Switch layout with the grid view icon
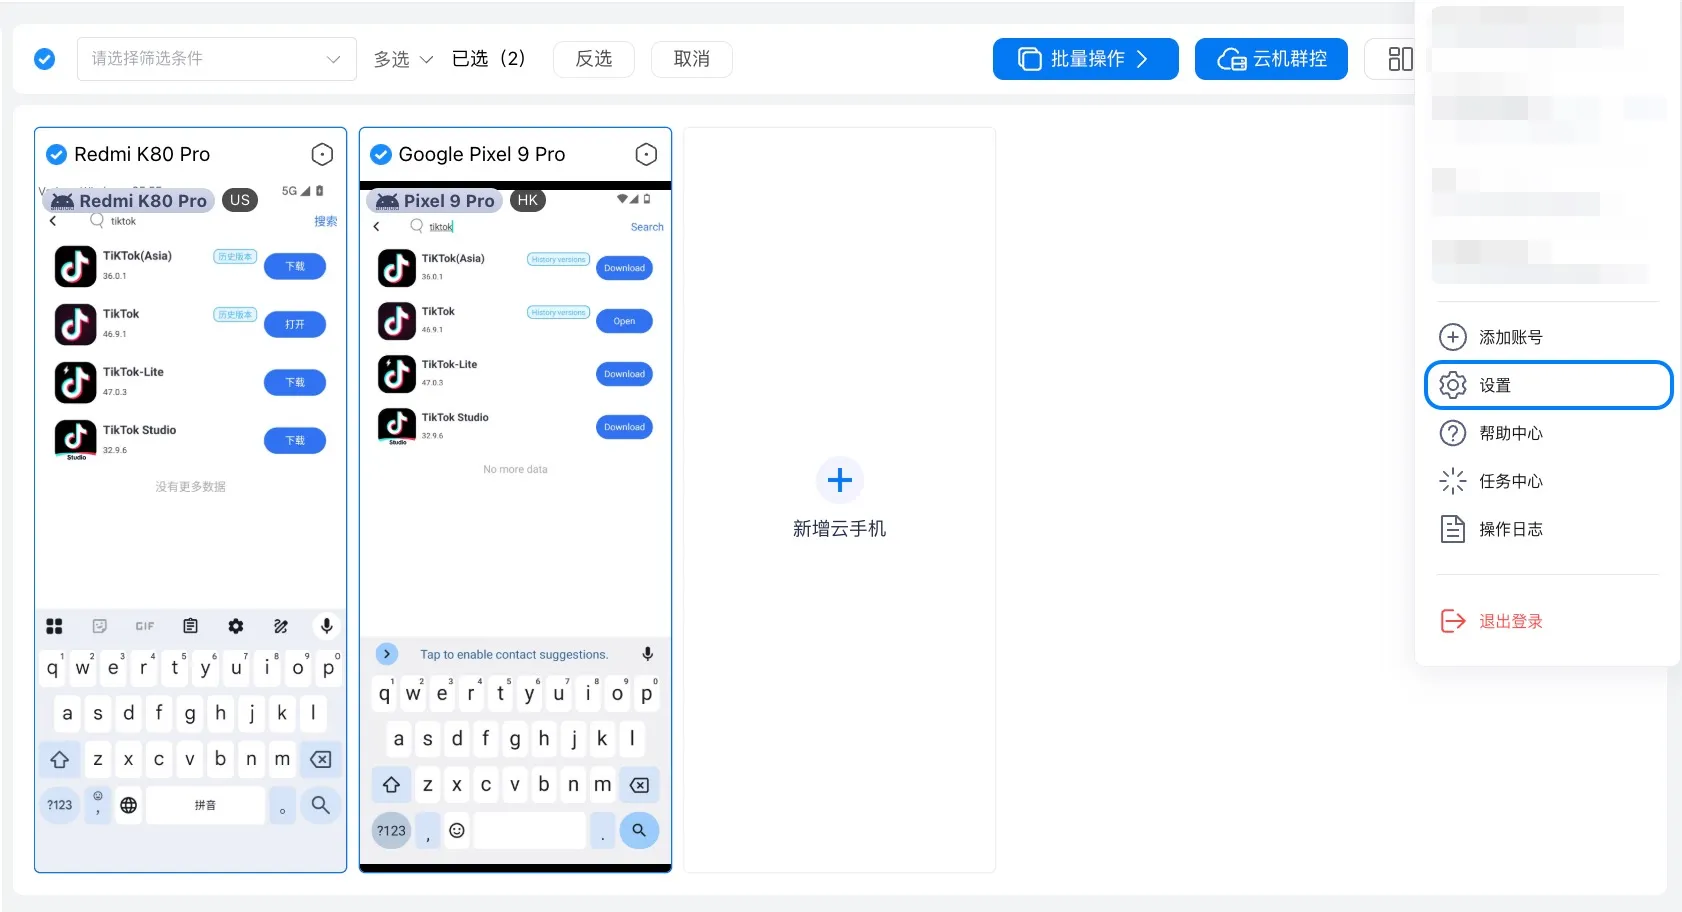The height and width of the screenshot is (912, 1682). tap(1400, 59)
